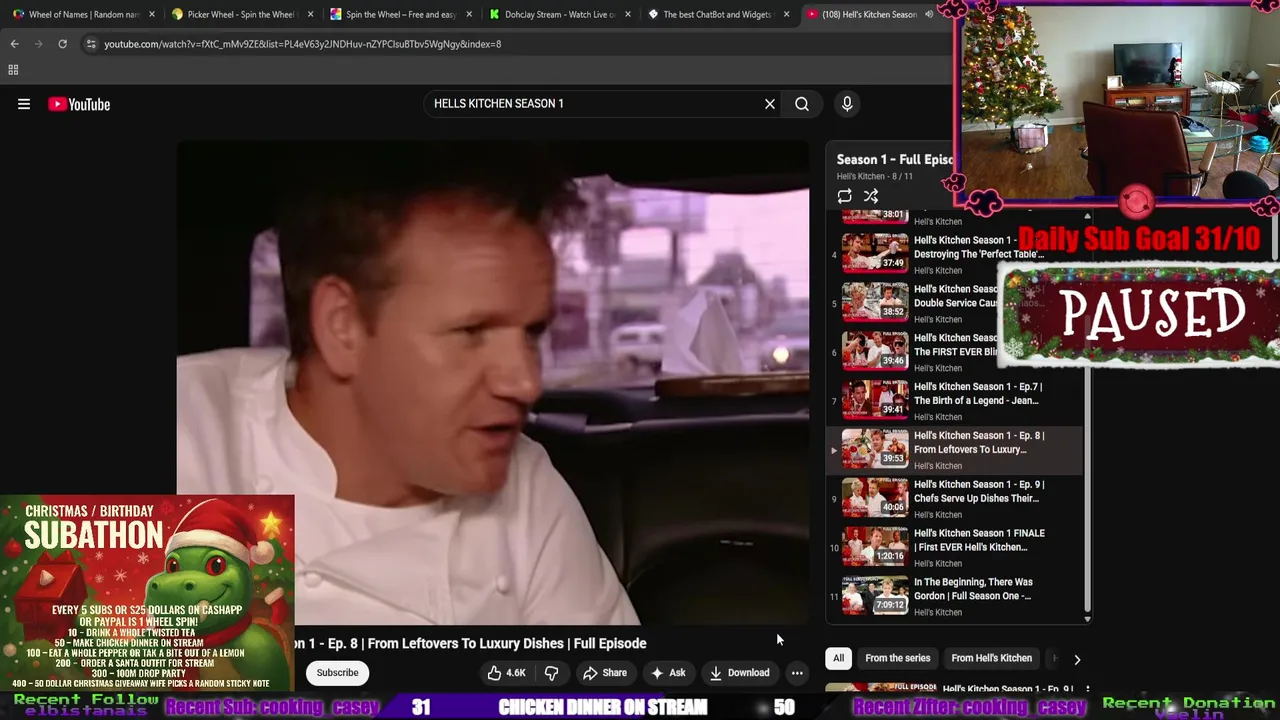1280x720 pixels.
Task: Open more actions three-dot menu
Action: [797, 673]
